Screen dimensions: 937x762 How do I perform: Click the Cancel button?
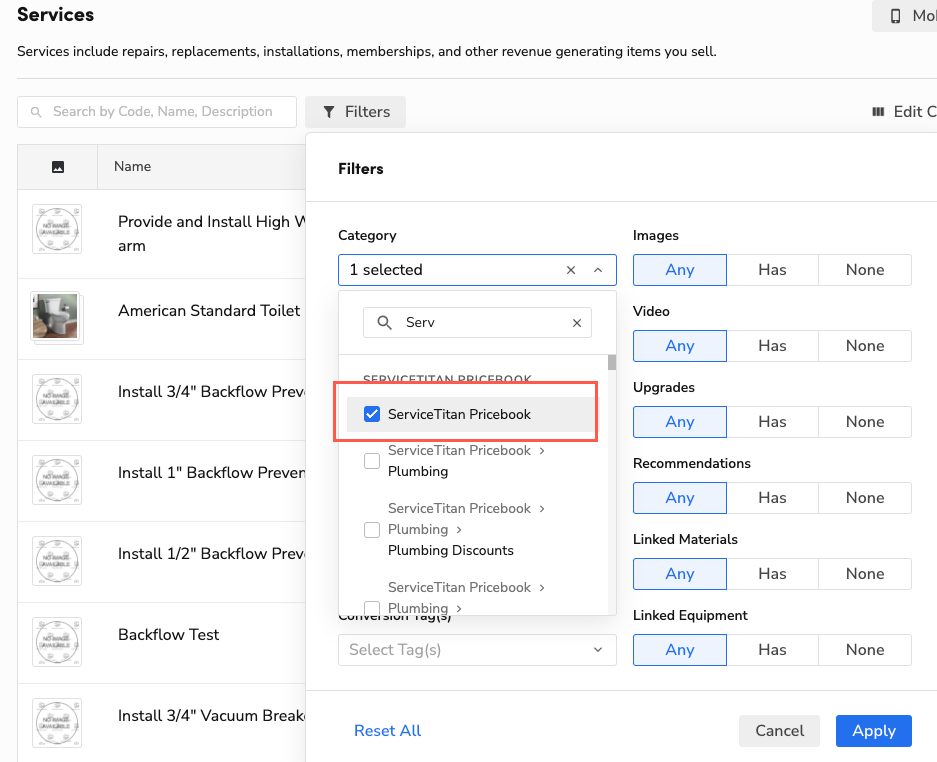[779, 731]
